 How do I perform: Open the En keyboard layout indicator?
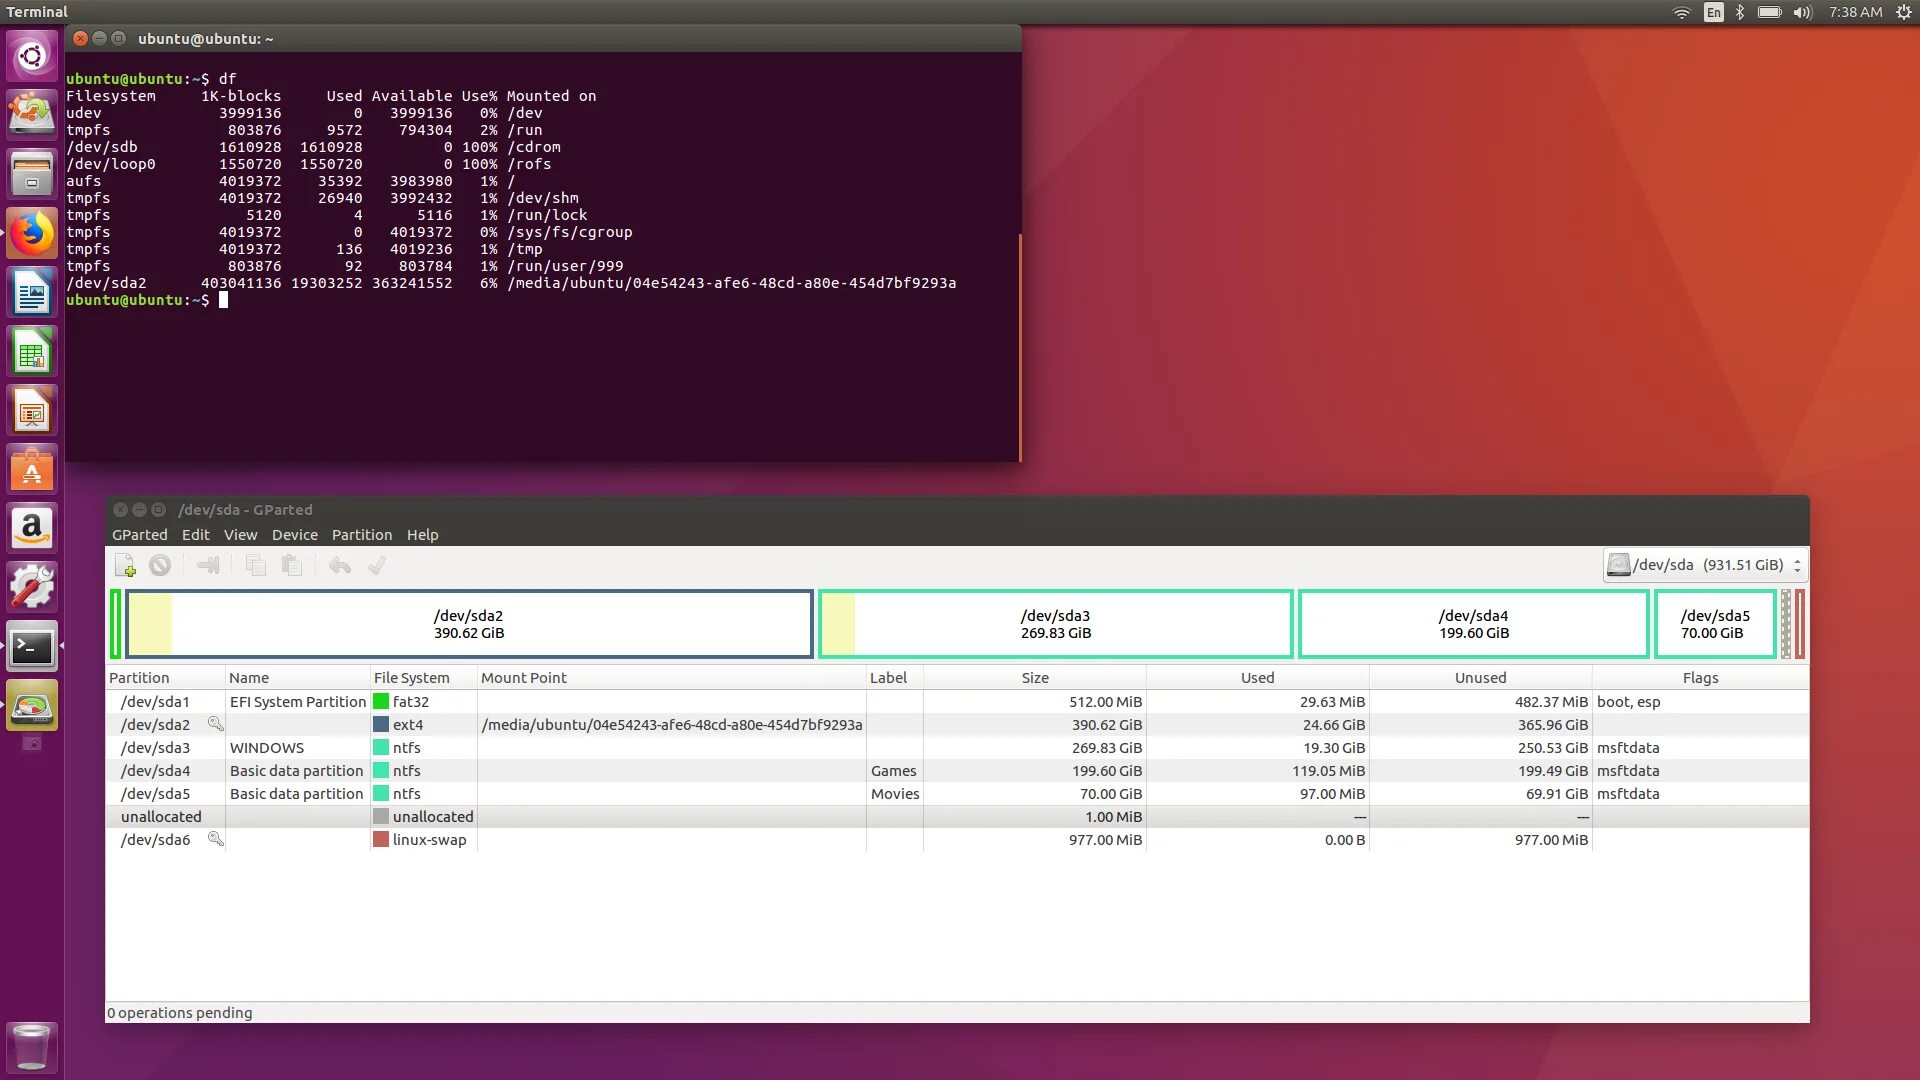[x=1714, y=12]
